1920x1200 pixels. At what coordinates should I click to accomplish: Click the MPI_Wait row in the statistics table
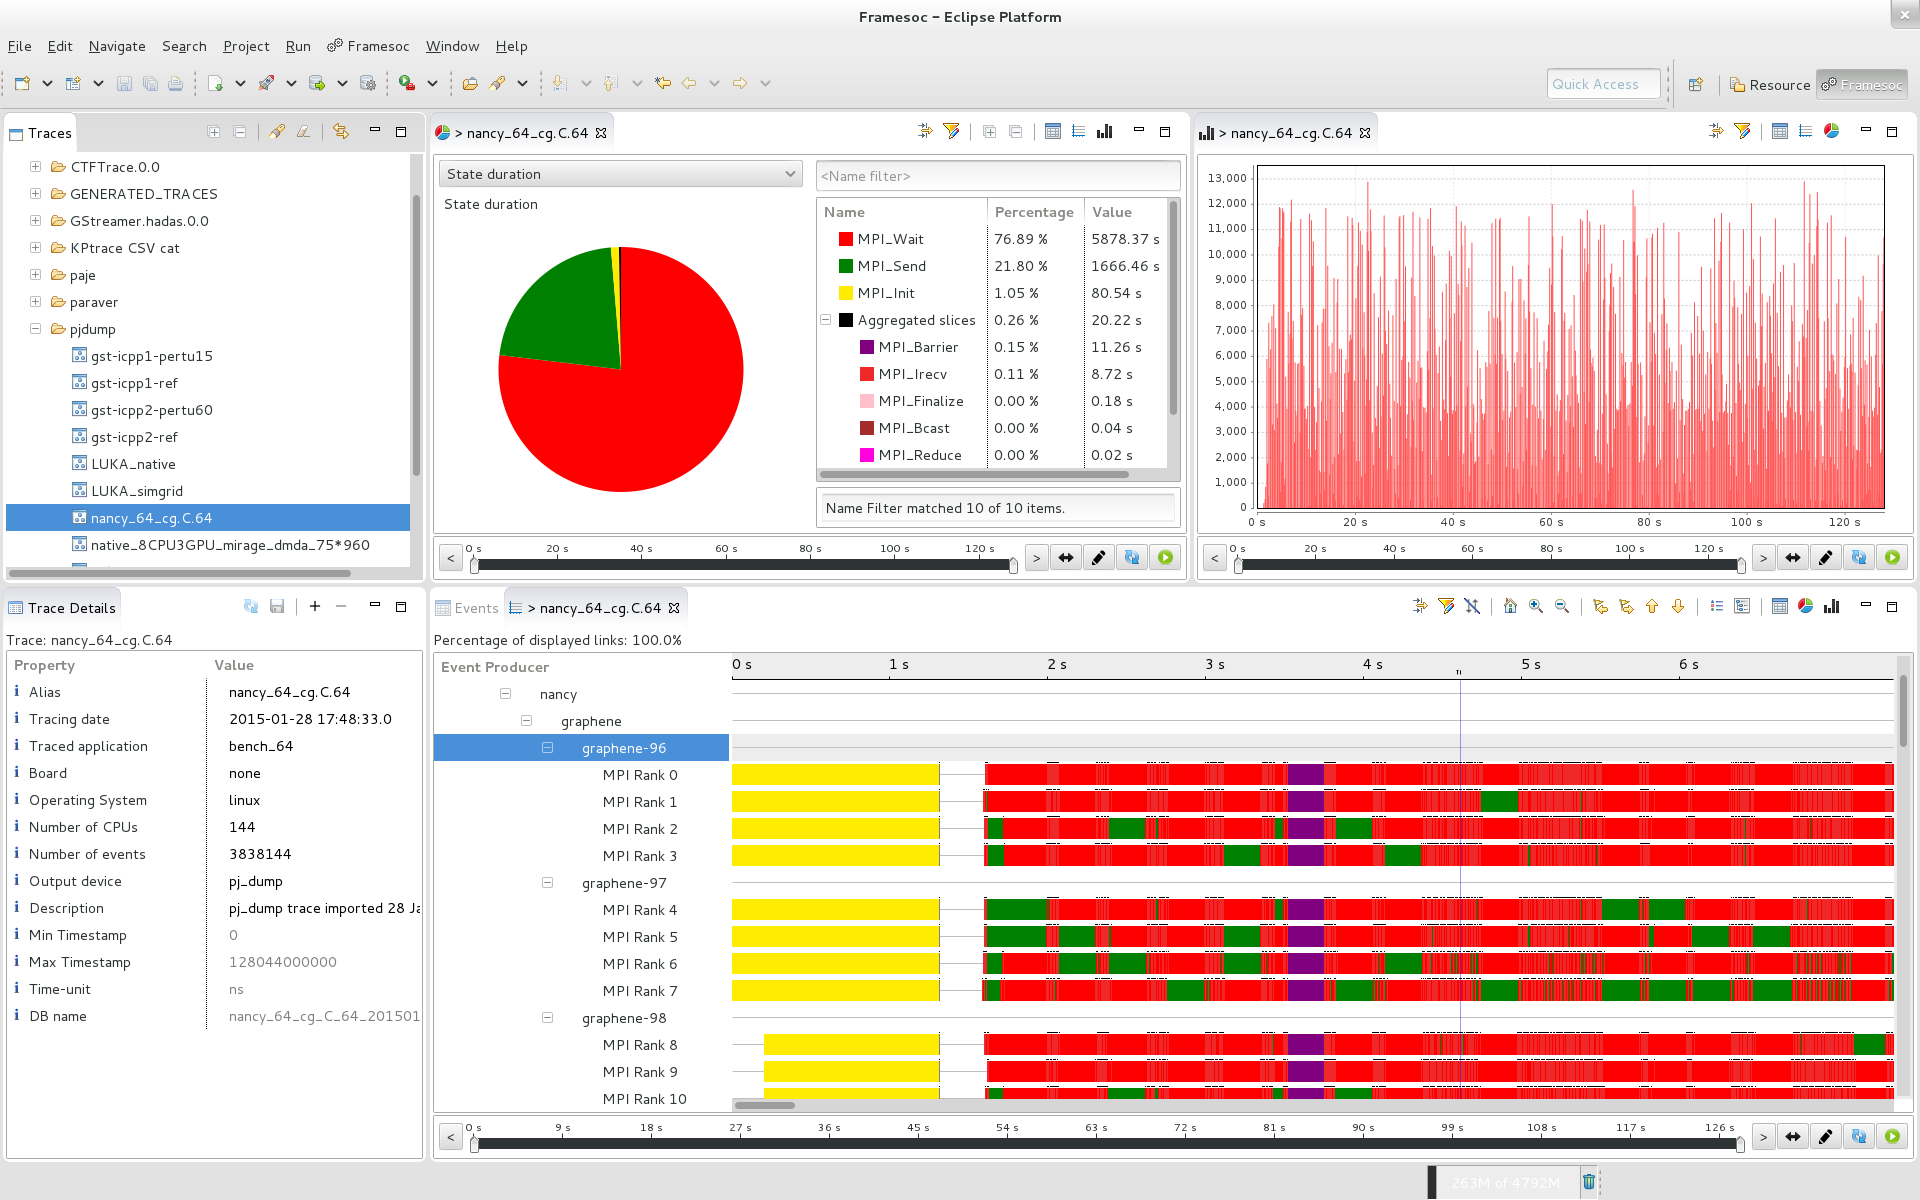(987, 236)
